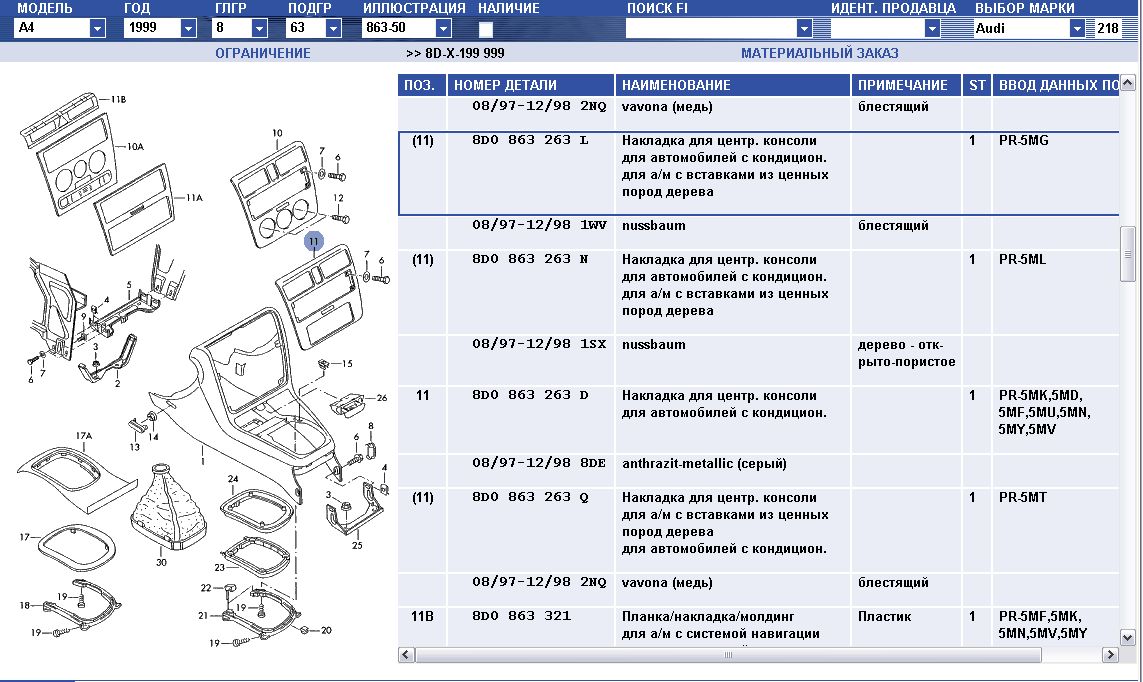Click the right arrow of the horizontal scrollbar
Viewport: 1143px width, 682px height.
(1110, 654)
